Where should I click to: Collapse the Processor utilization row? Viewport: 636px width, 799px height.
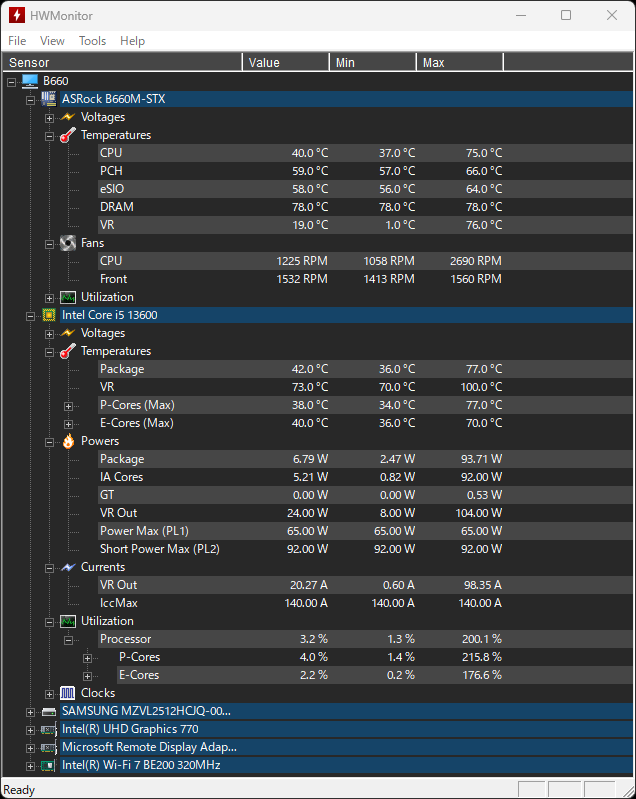(x=68, y=640)
